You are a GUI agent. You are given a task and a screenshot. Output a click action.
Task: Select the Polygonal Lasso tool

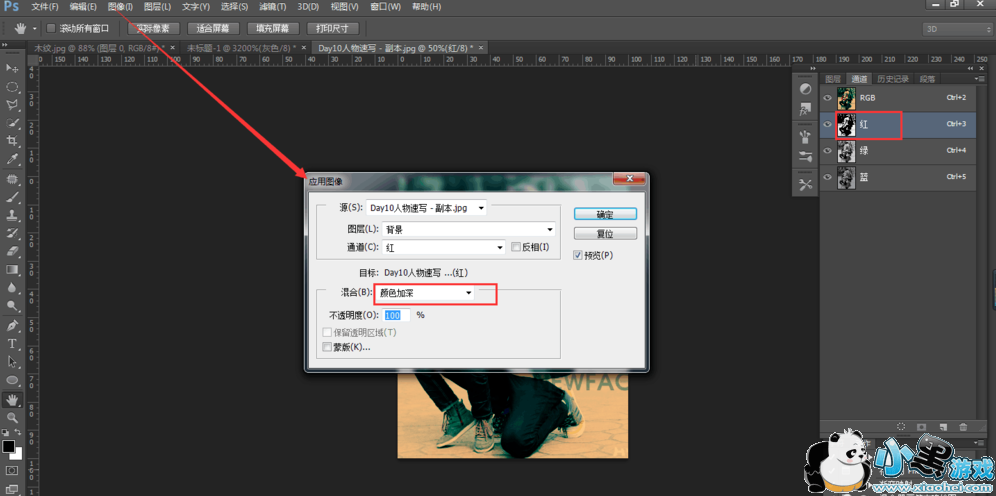12,105
